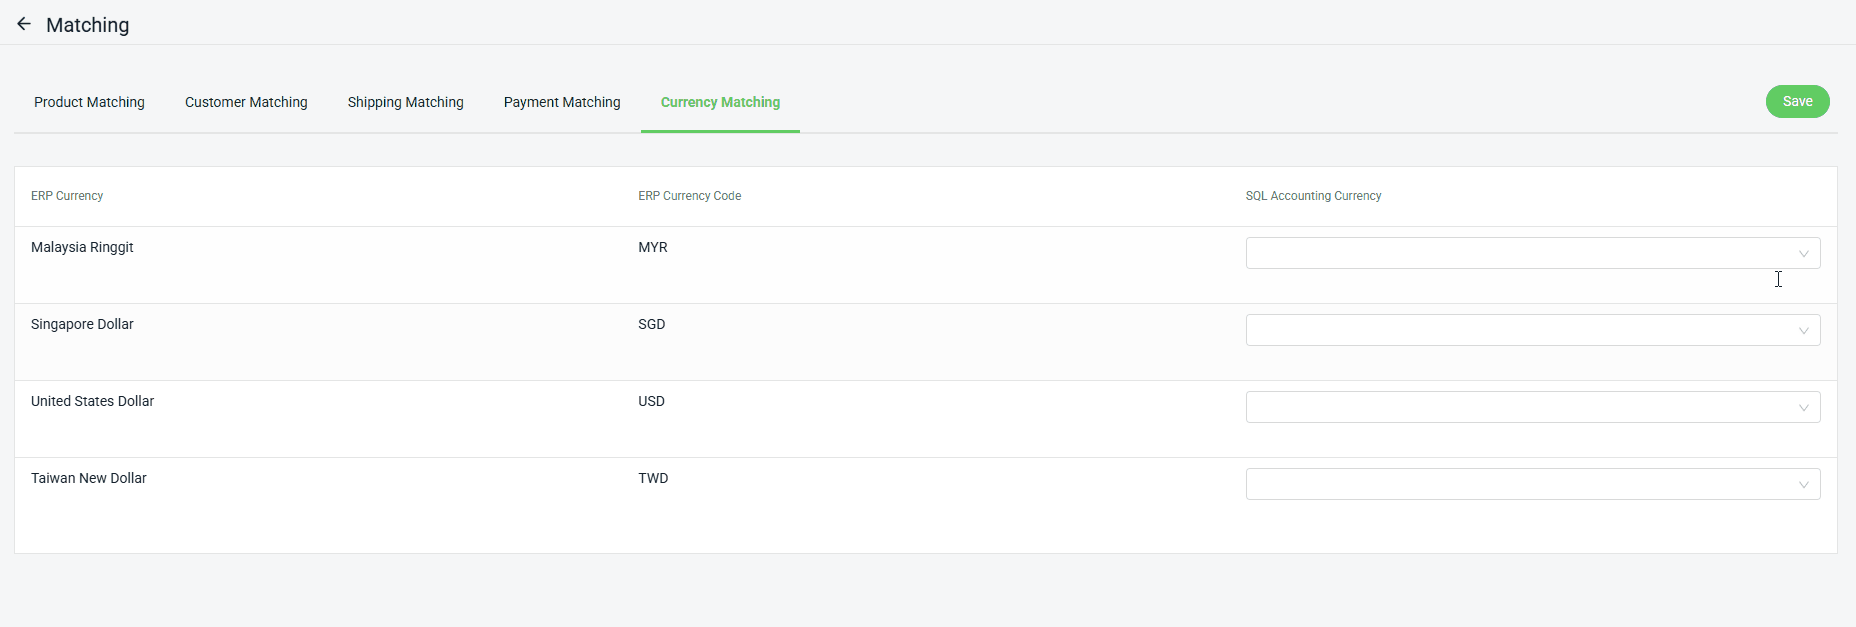Open the Customer Matching tab

(246, 102)
